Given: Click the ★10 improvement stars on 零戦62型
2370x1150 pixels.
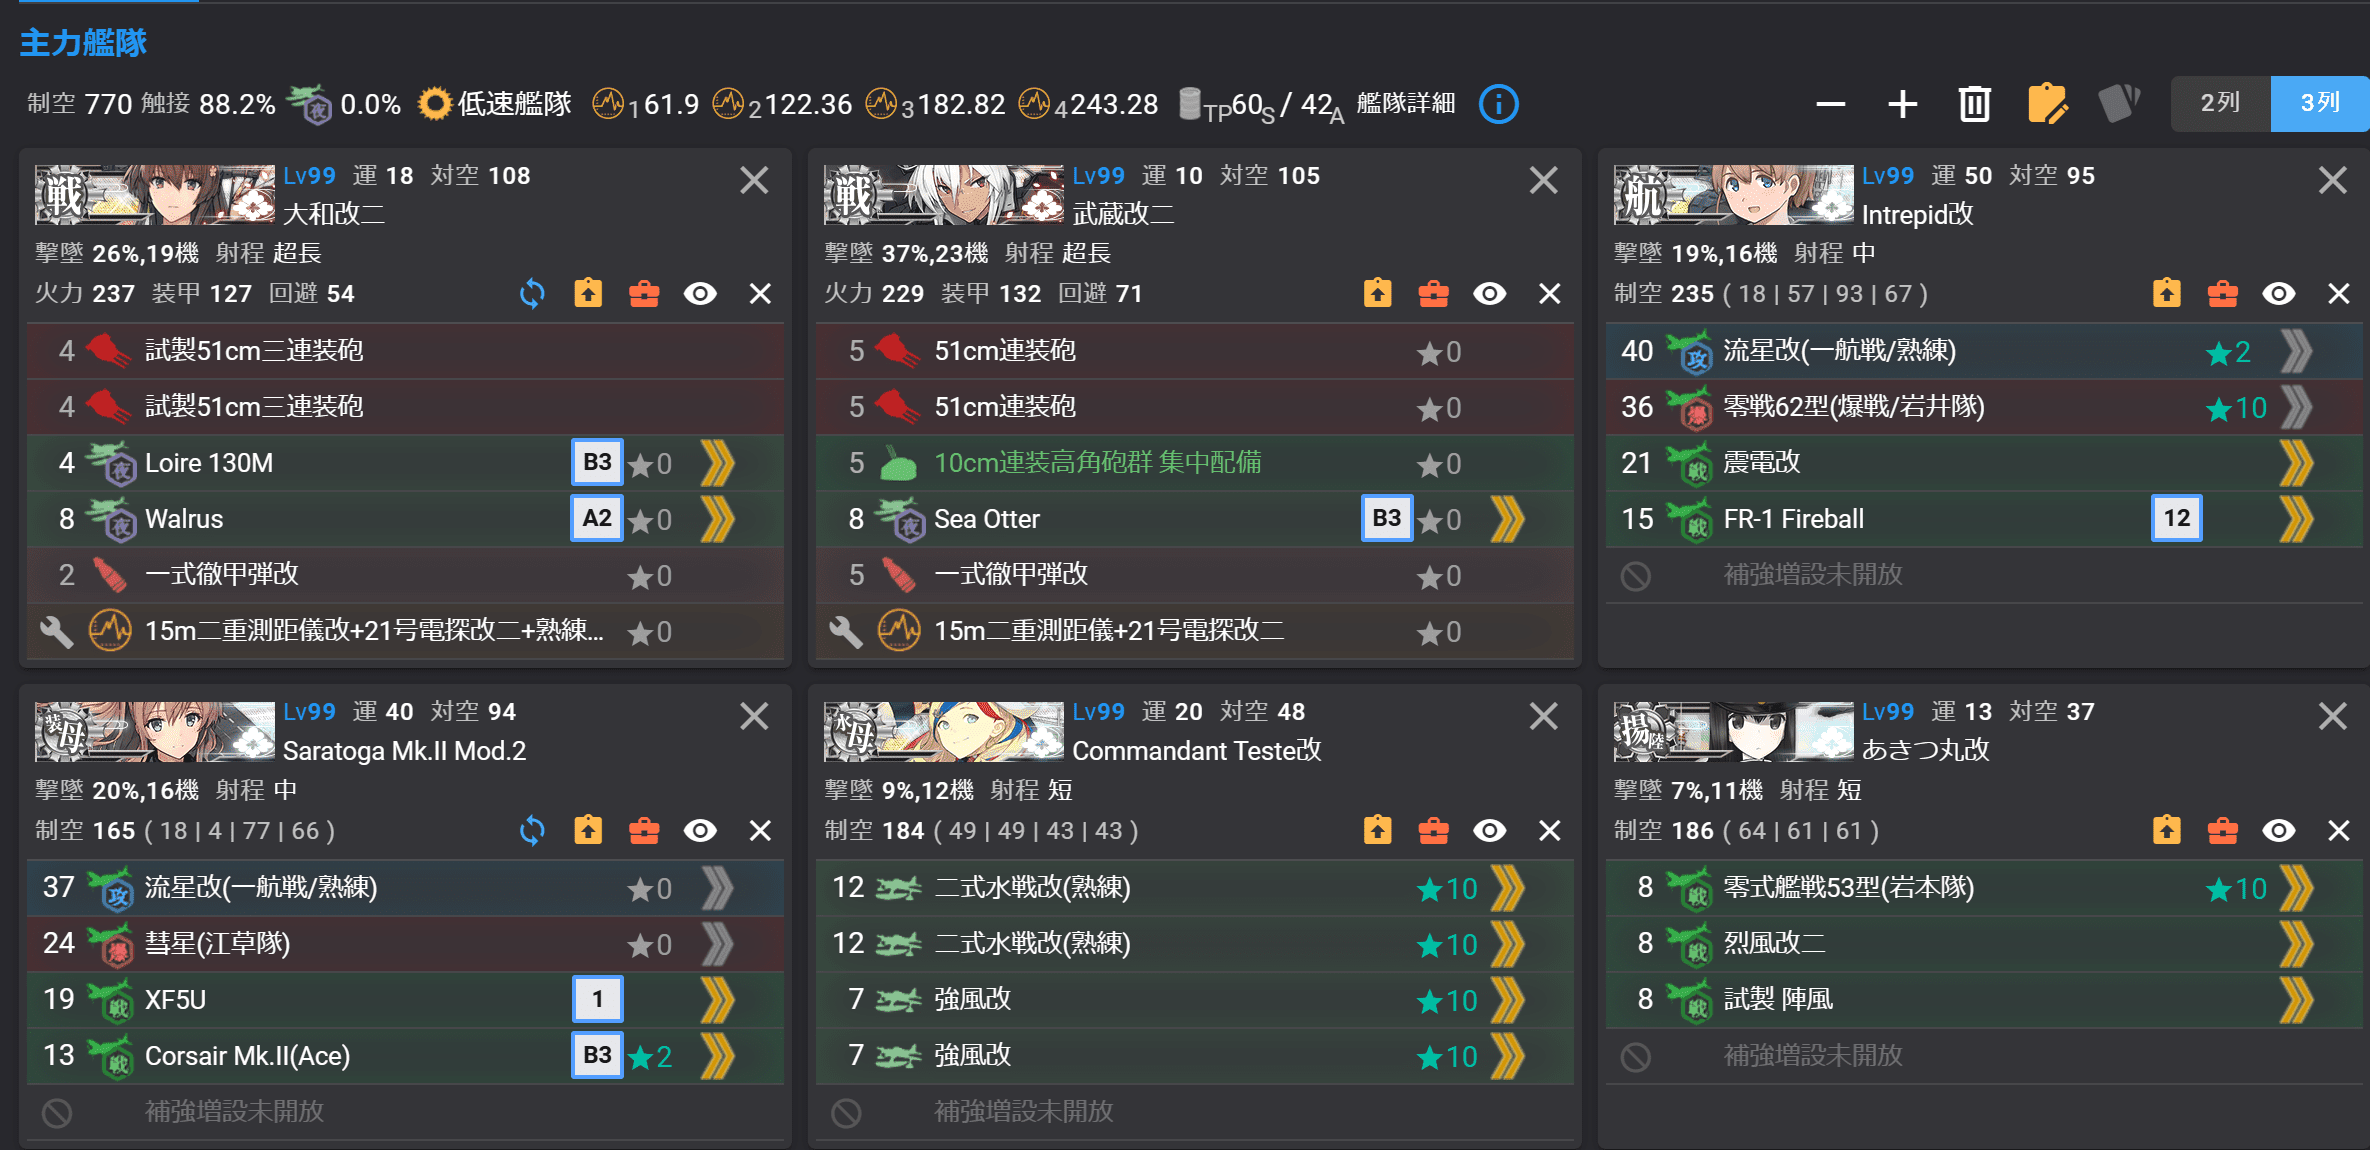Looking at the screenshot, I should coord(2237,406).
